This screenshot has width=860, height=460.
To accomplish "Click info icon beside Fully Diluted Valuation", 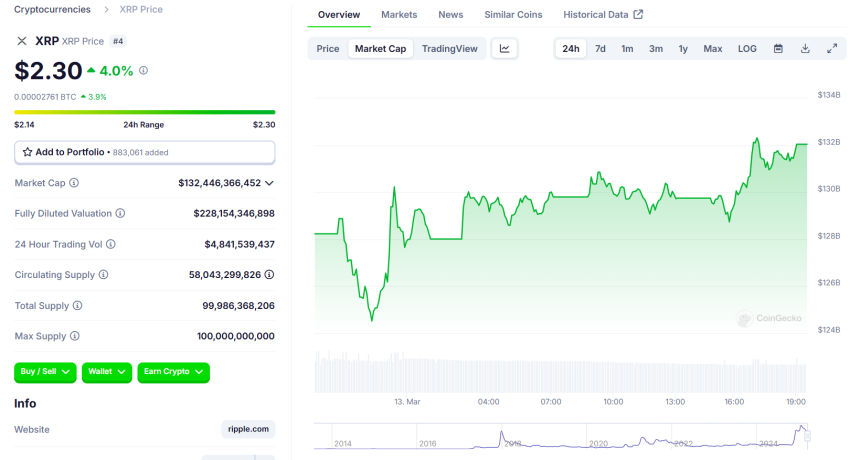I will (121, 213).
